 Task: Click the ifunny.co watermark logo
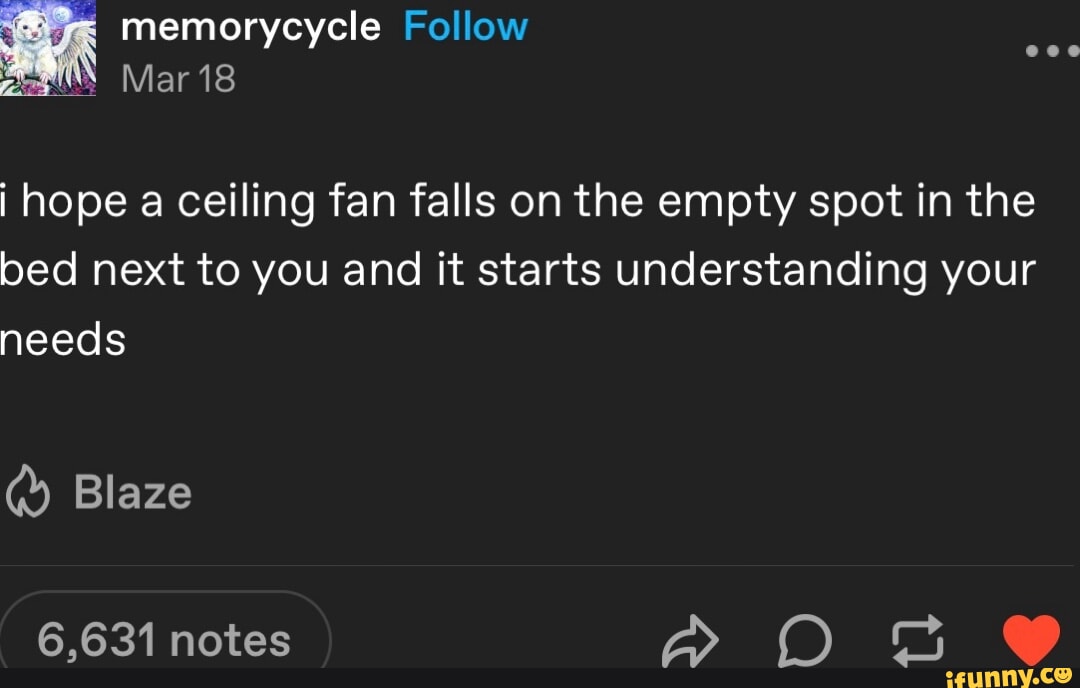click(x=1001, y=675)
